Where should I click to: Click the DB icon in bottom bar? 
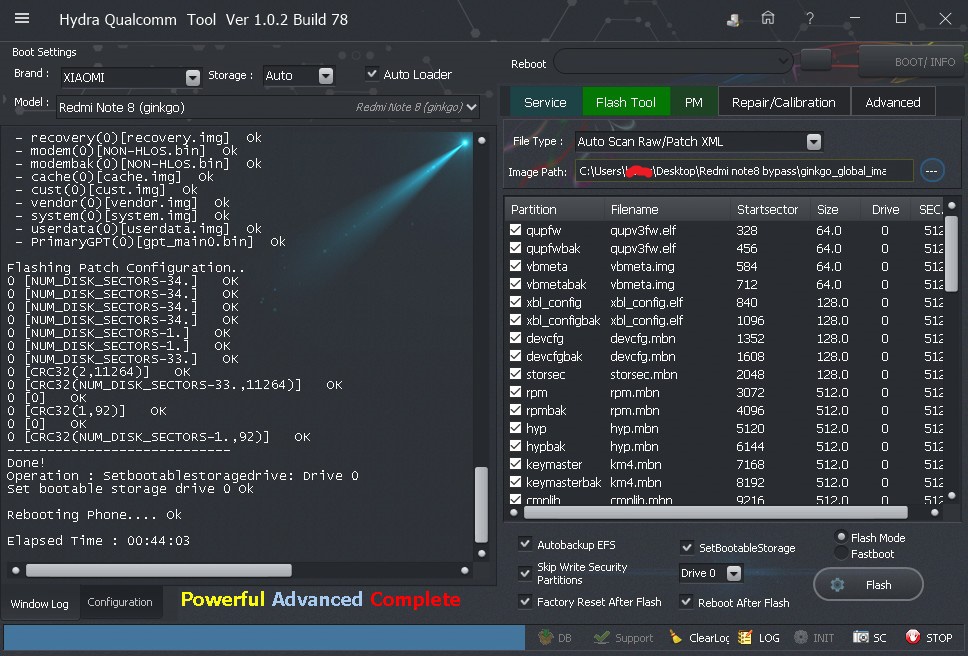(x=545, y=637)
